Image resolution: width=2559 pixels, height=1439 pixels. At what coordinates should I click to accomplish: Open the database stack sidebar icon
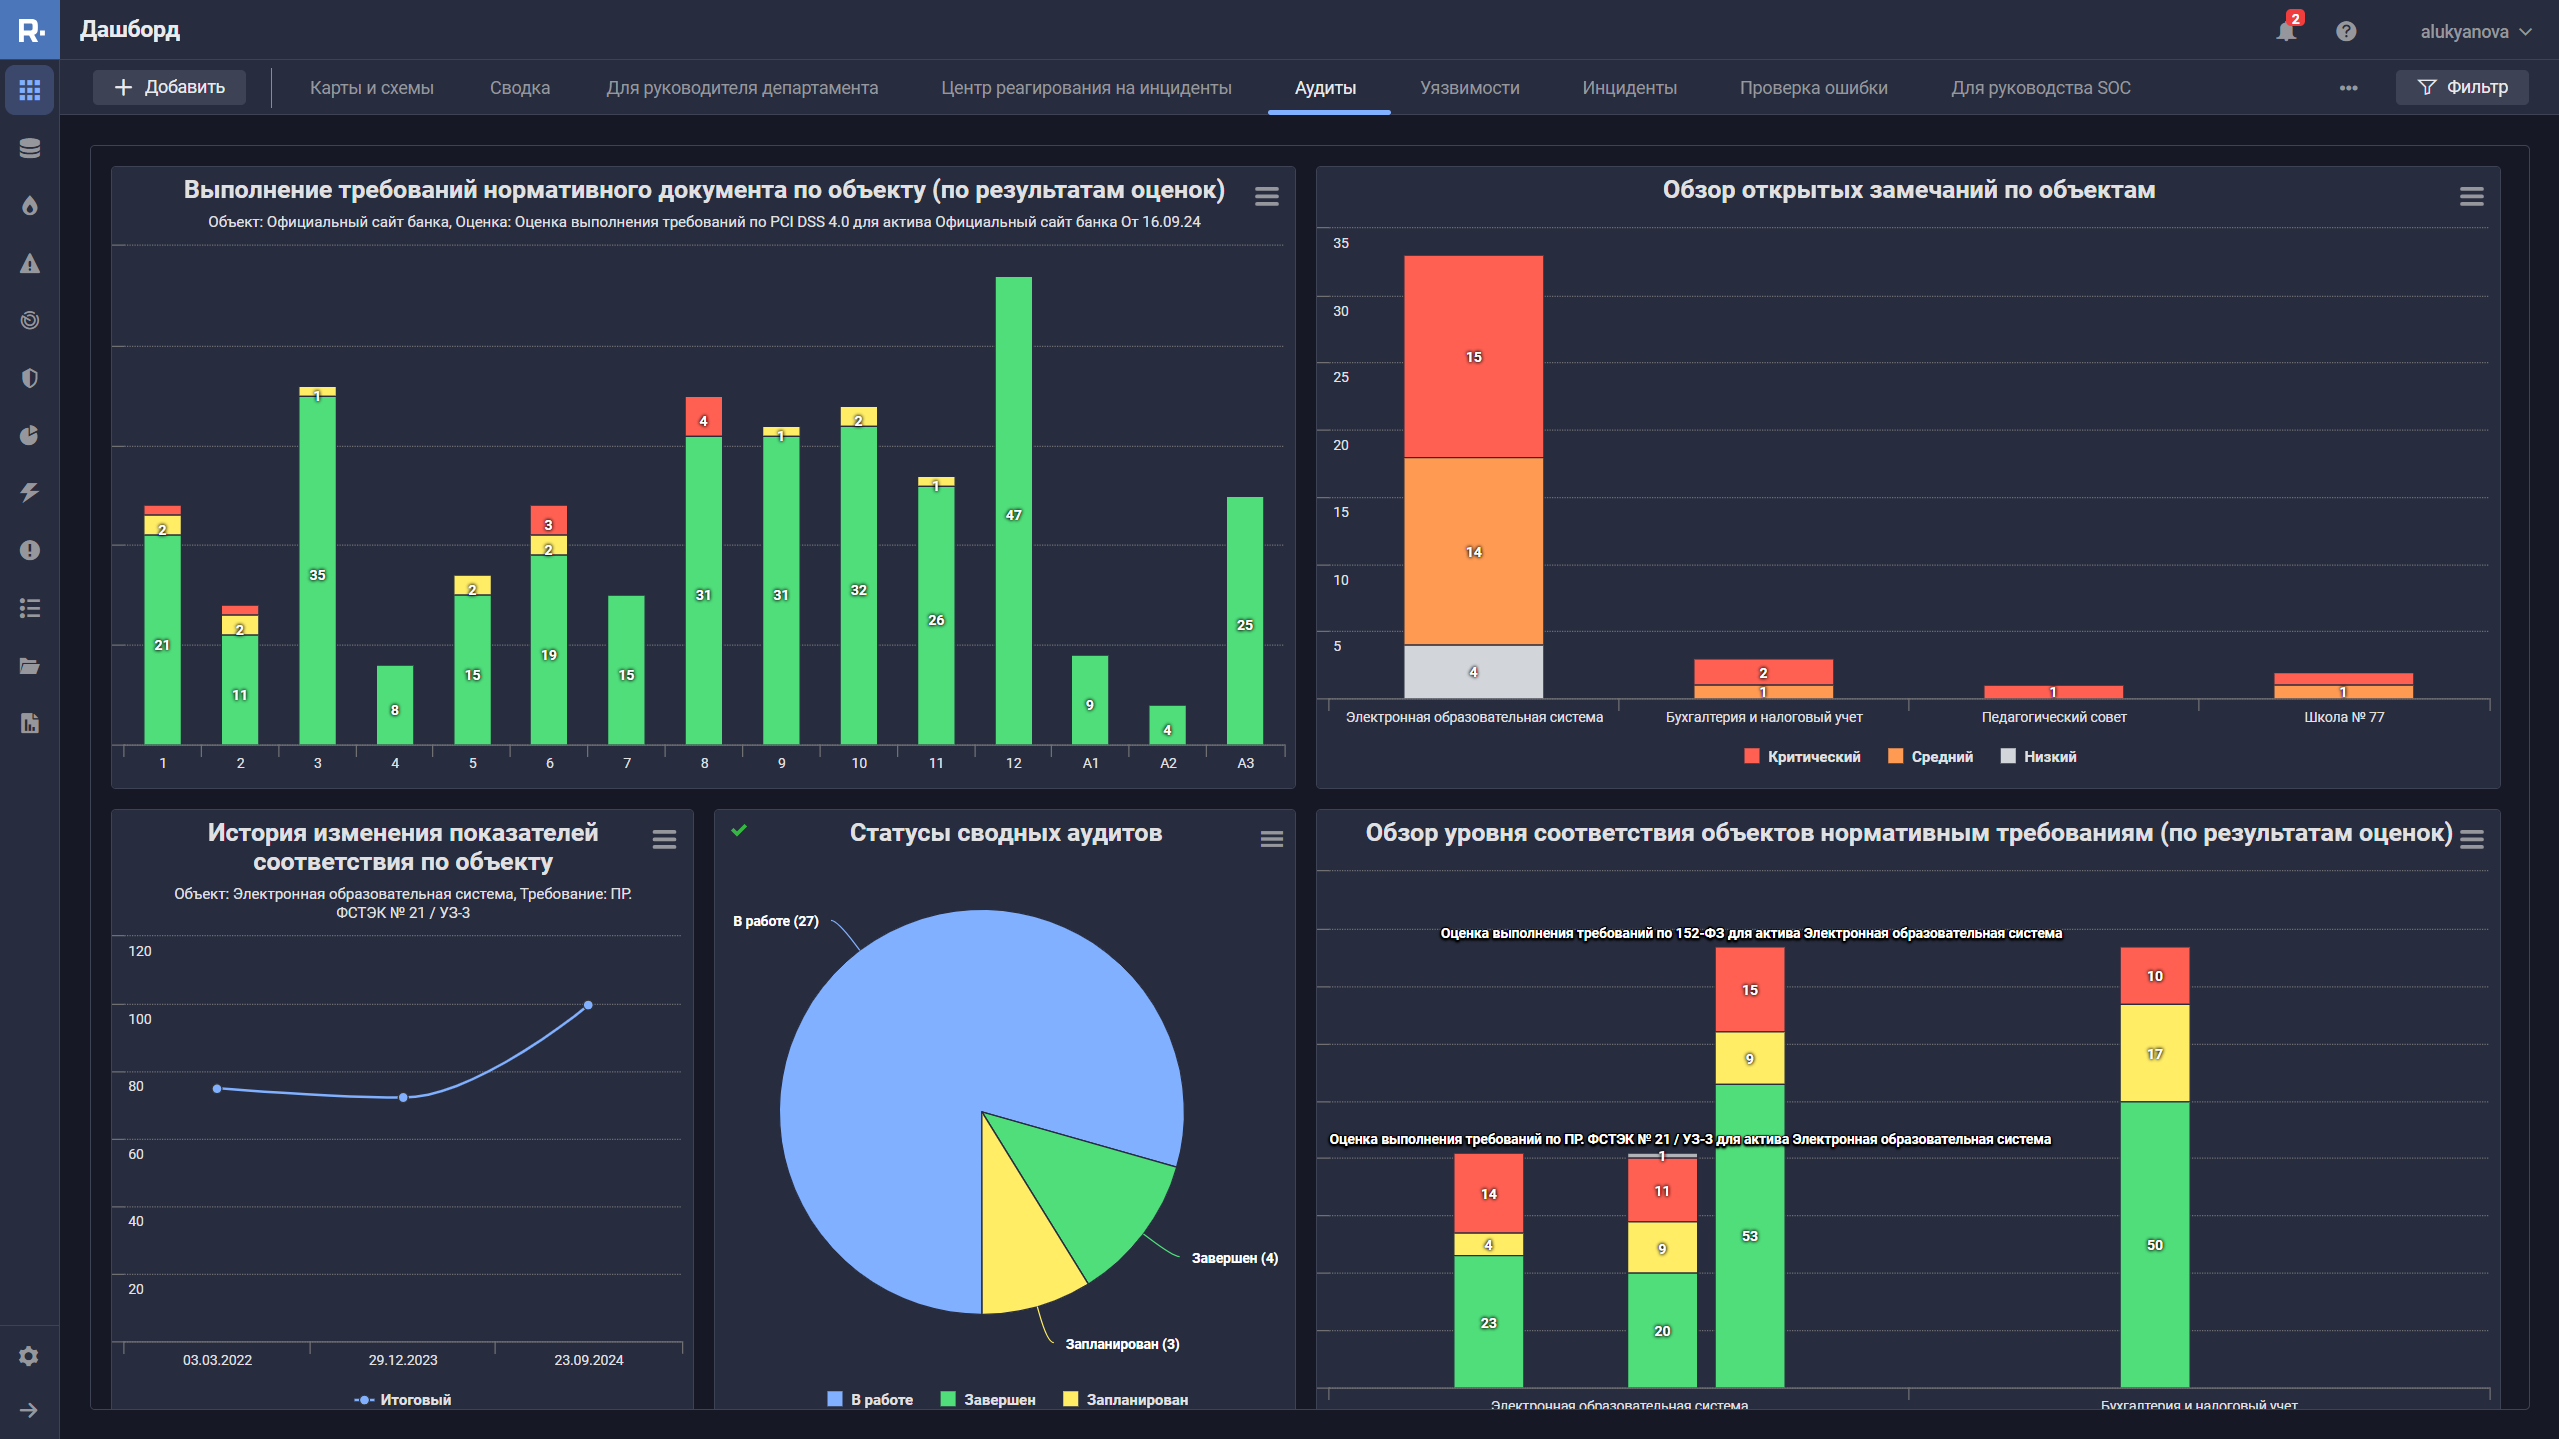coord(29,148)
